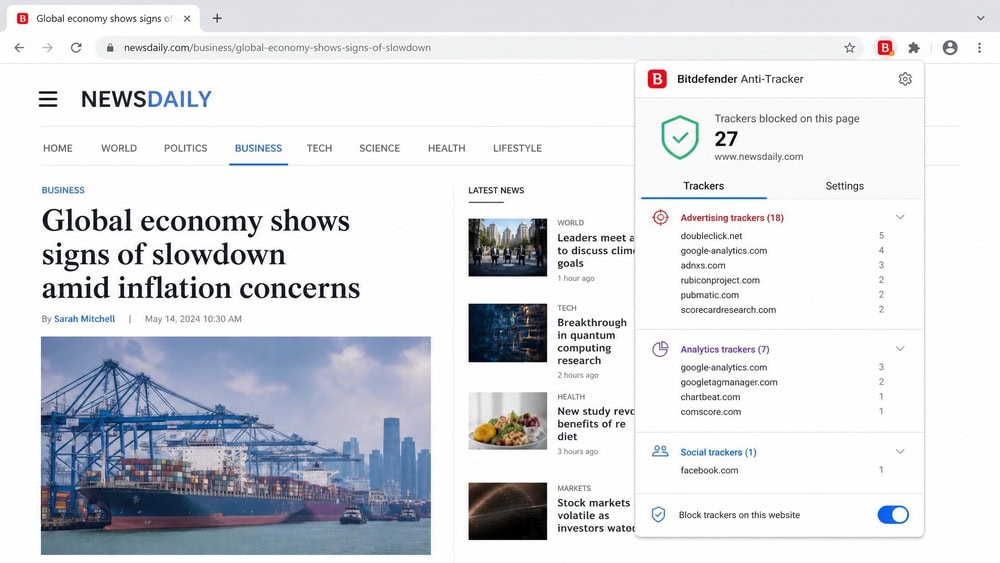
Task: Click the quantum computing thumbnail
Action: (508, 333)
